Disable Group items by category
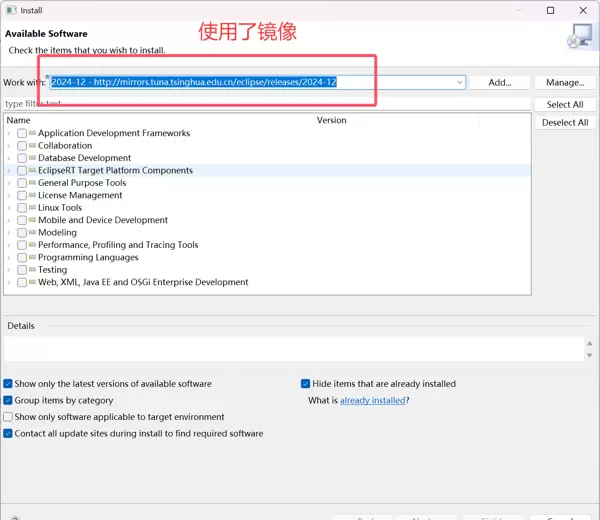 9,400
